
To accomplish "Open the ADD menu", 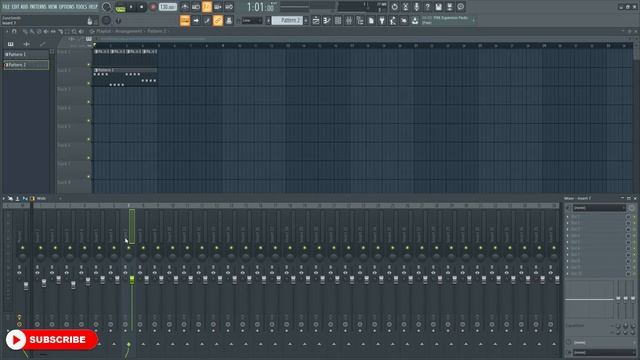I will (24, 7).
